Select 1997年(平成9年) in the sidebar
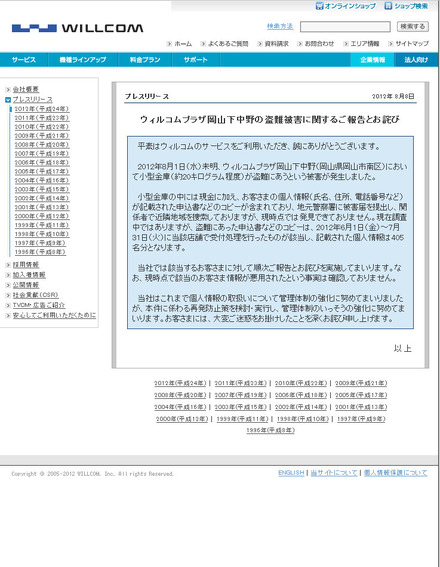The width and height of the screenshot is (440, 567). click(x=40, y=243)
